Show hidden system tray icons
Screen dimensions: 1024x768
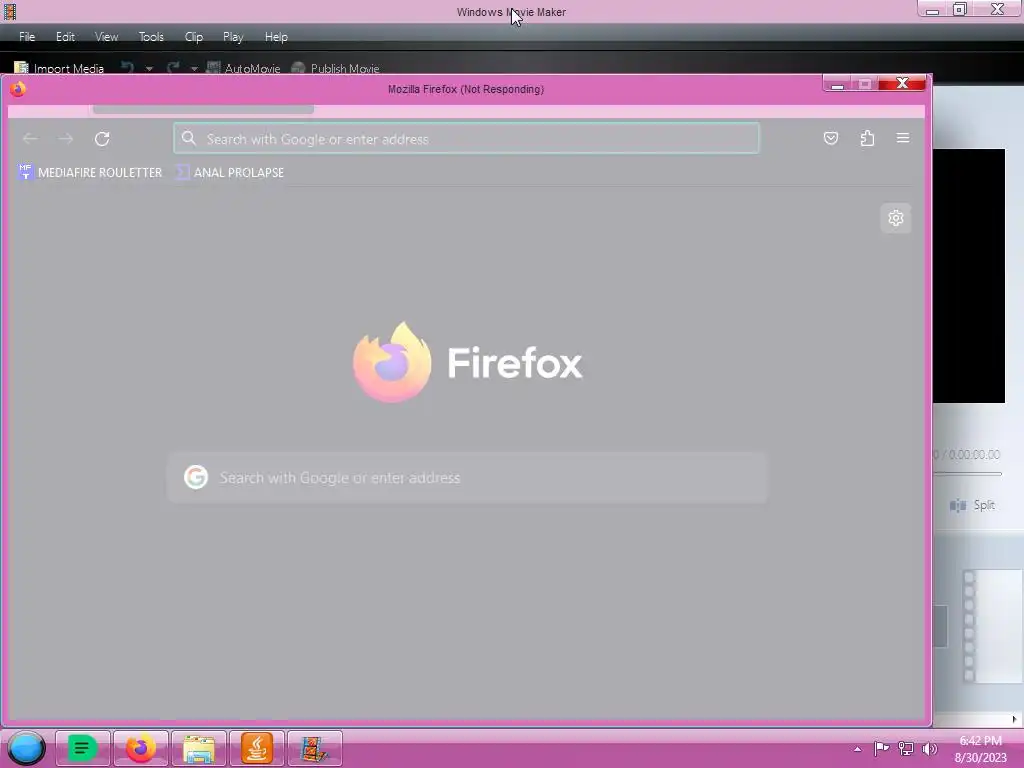(x=857, y=749)
